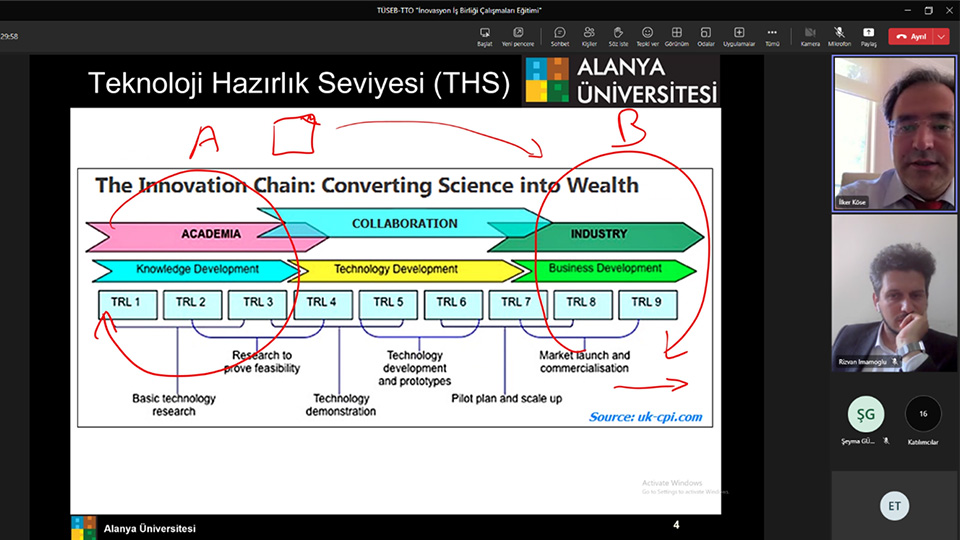The image size is (960, 540).
Task: Open the Görünüm view menu
Action: coord(677,36)
